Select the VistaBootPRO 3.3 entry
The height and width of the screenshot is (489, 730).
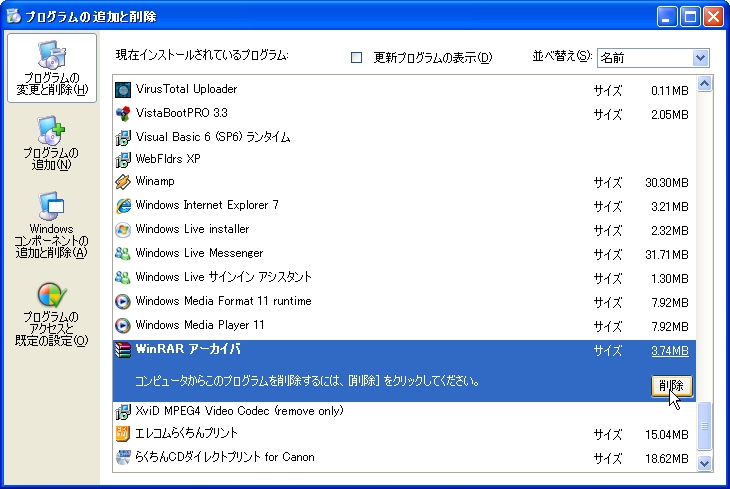coord(404,114)
